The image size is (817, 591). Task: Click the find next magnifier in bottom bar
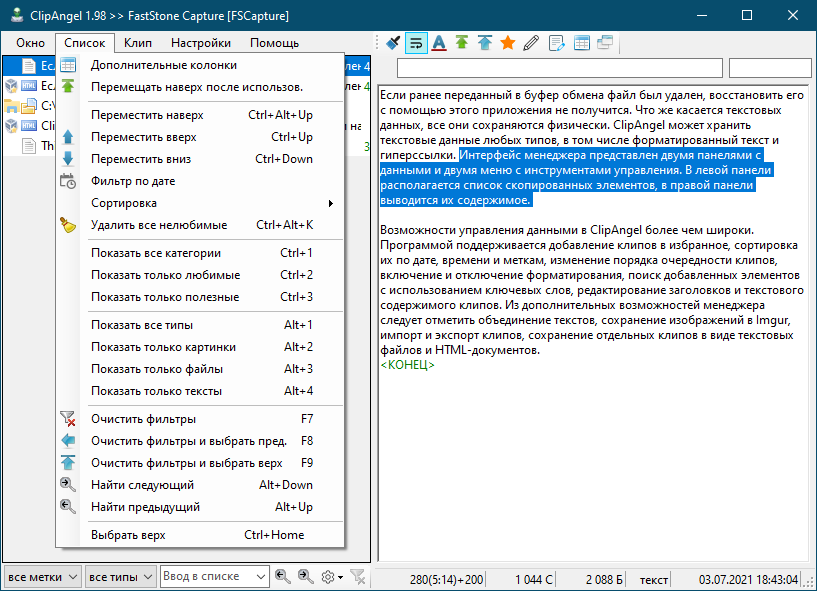point(305,576)
